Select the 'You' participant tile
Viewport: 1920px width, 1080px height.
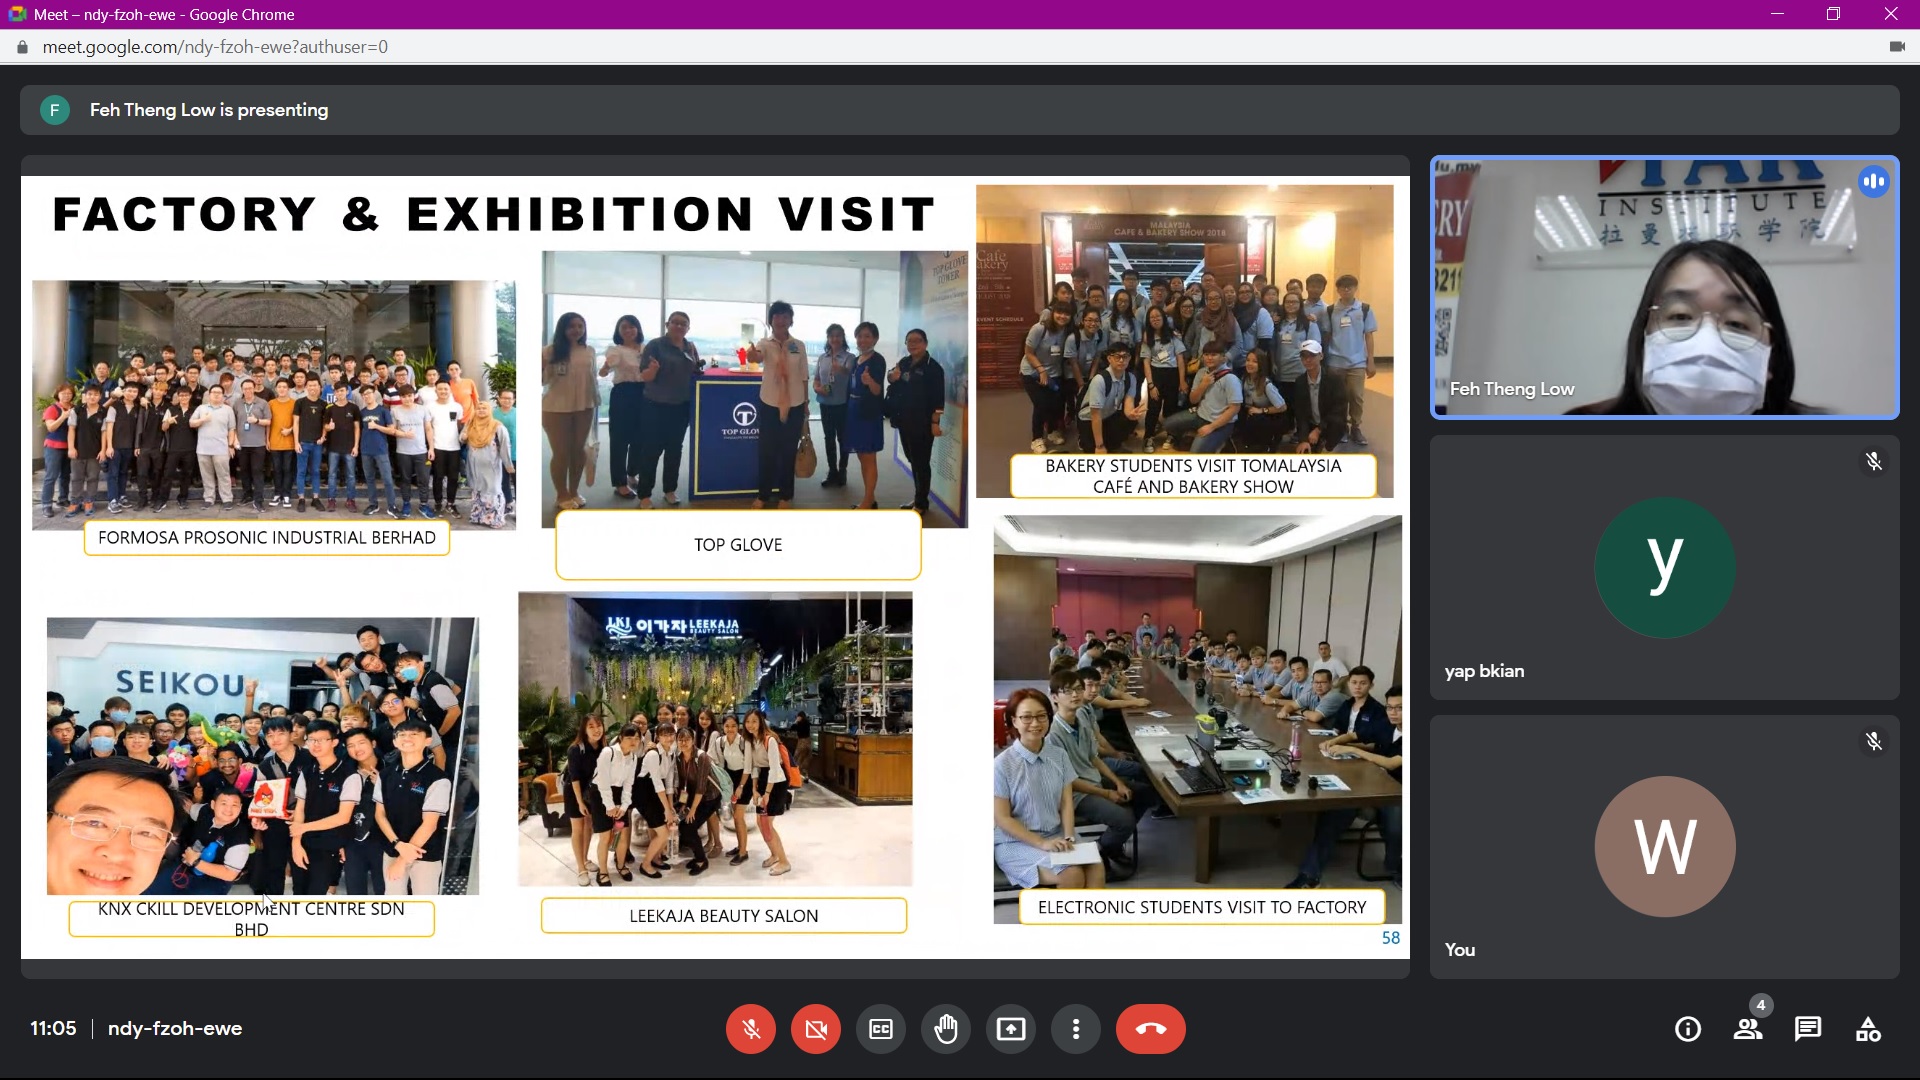pyautogui.click(x=1665, y=846)
